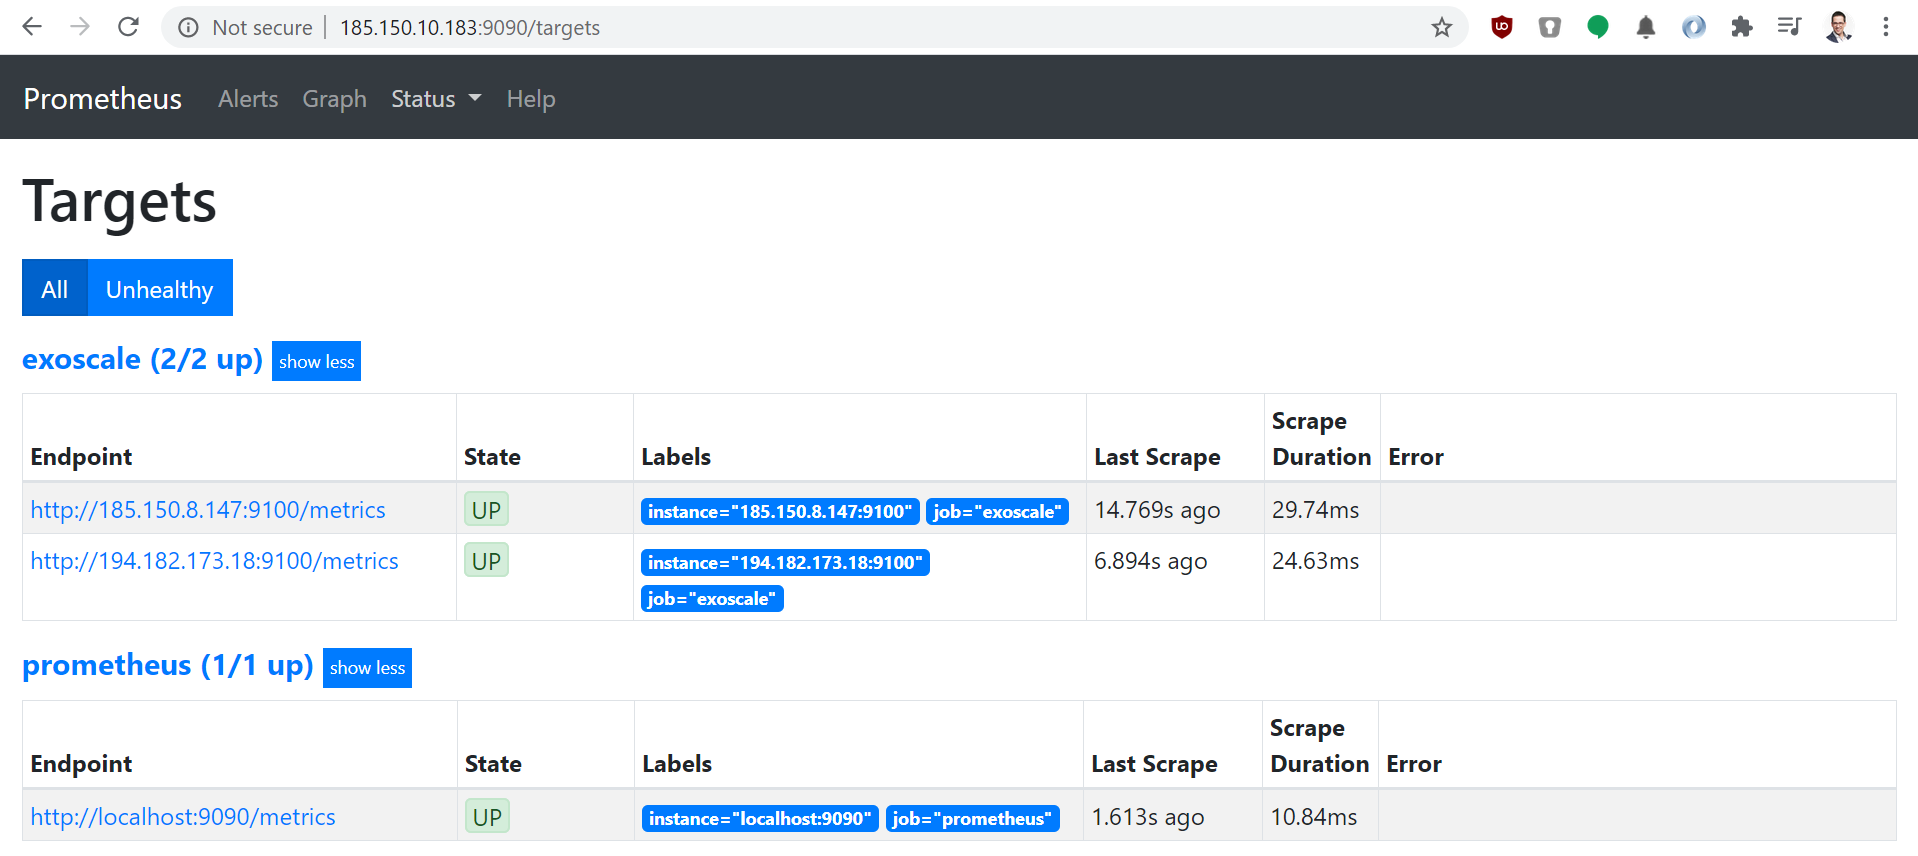Bookmark this page with the star icon
1918x856 pixels.
click(x=1441, y=27)
